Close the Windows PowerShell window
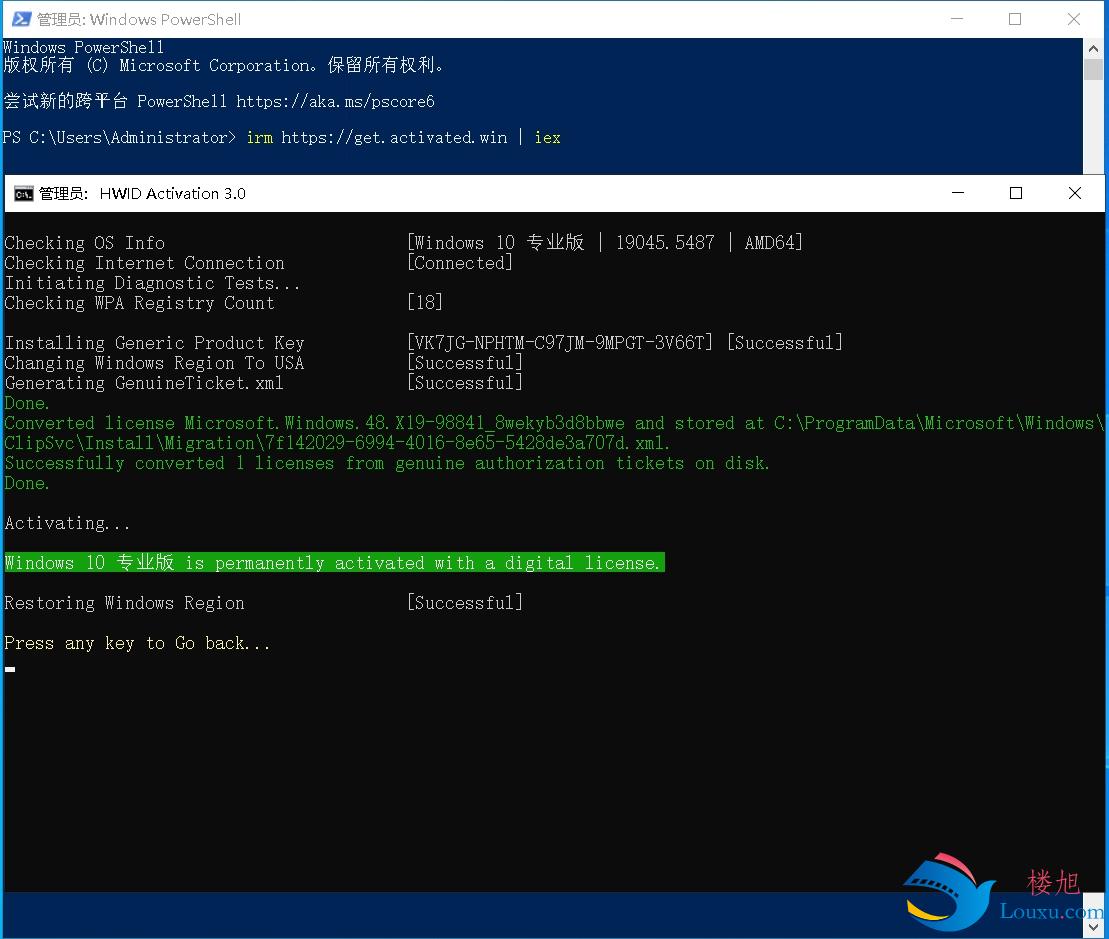 coord(1073,19)
